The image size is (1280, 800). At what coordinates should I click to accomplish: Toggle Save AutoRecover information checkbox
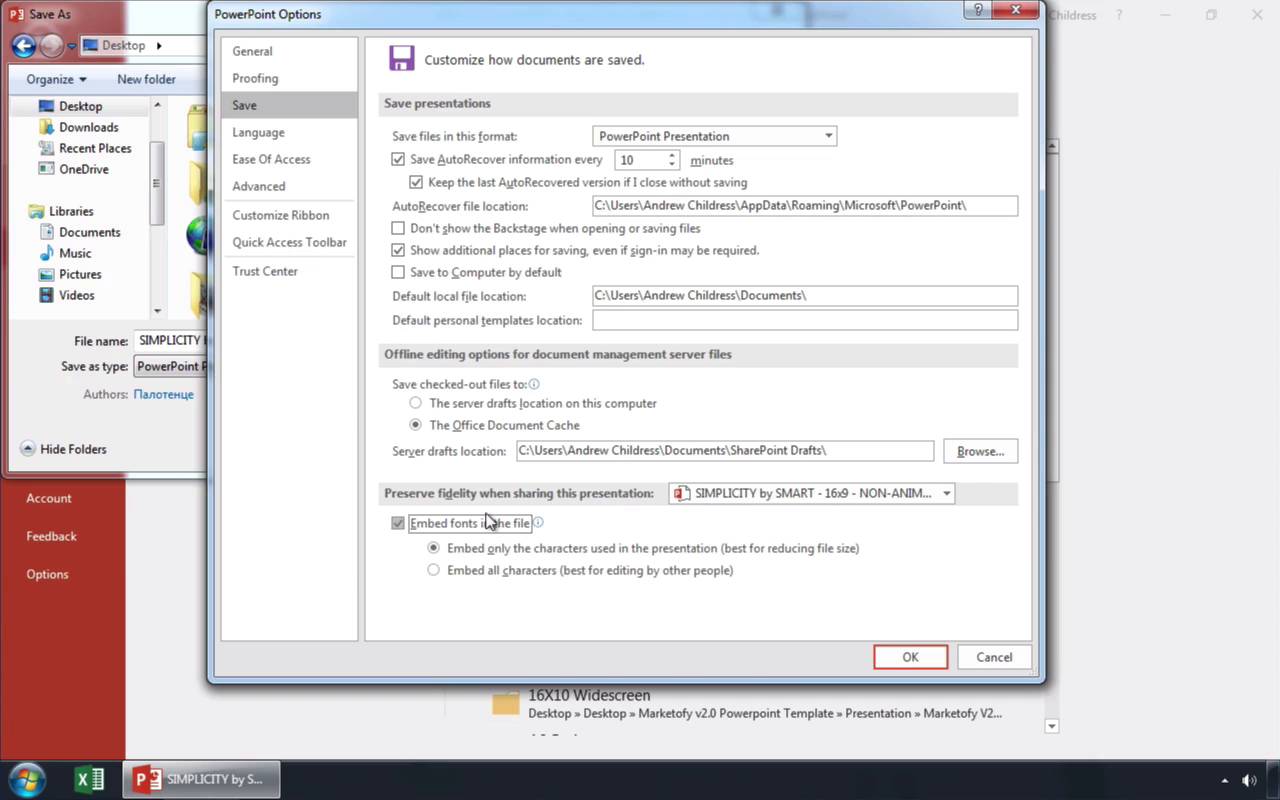pyautogui.click(x=398, y=159)
